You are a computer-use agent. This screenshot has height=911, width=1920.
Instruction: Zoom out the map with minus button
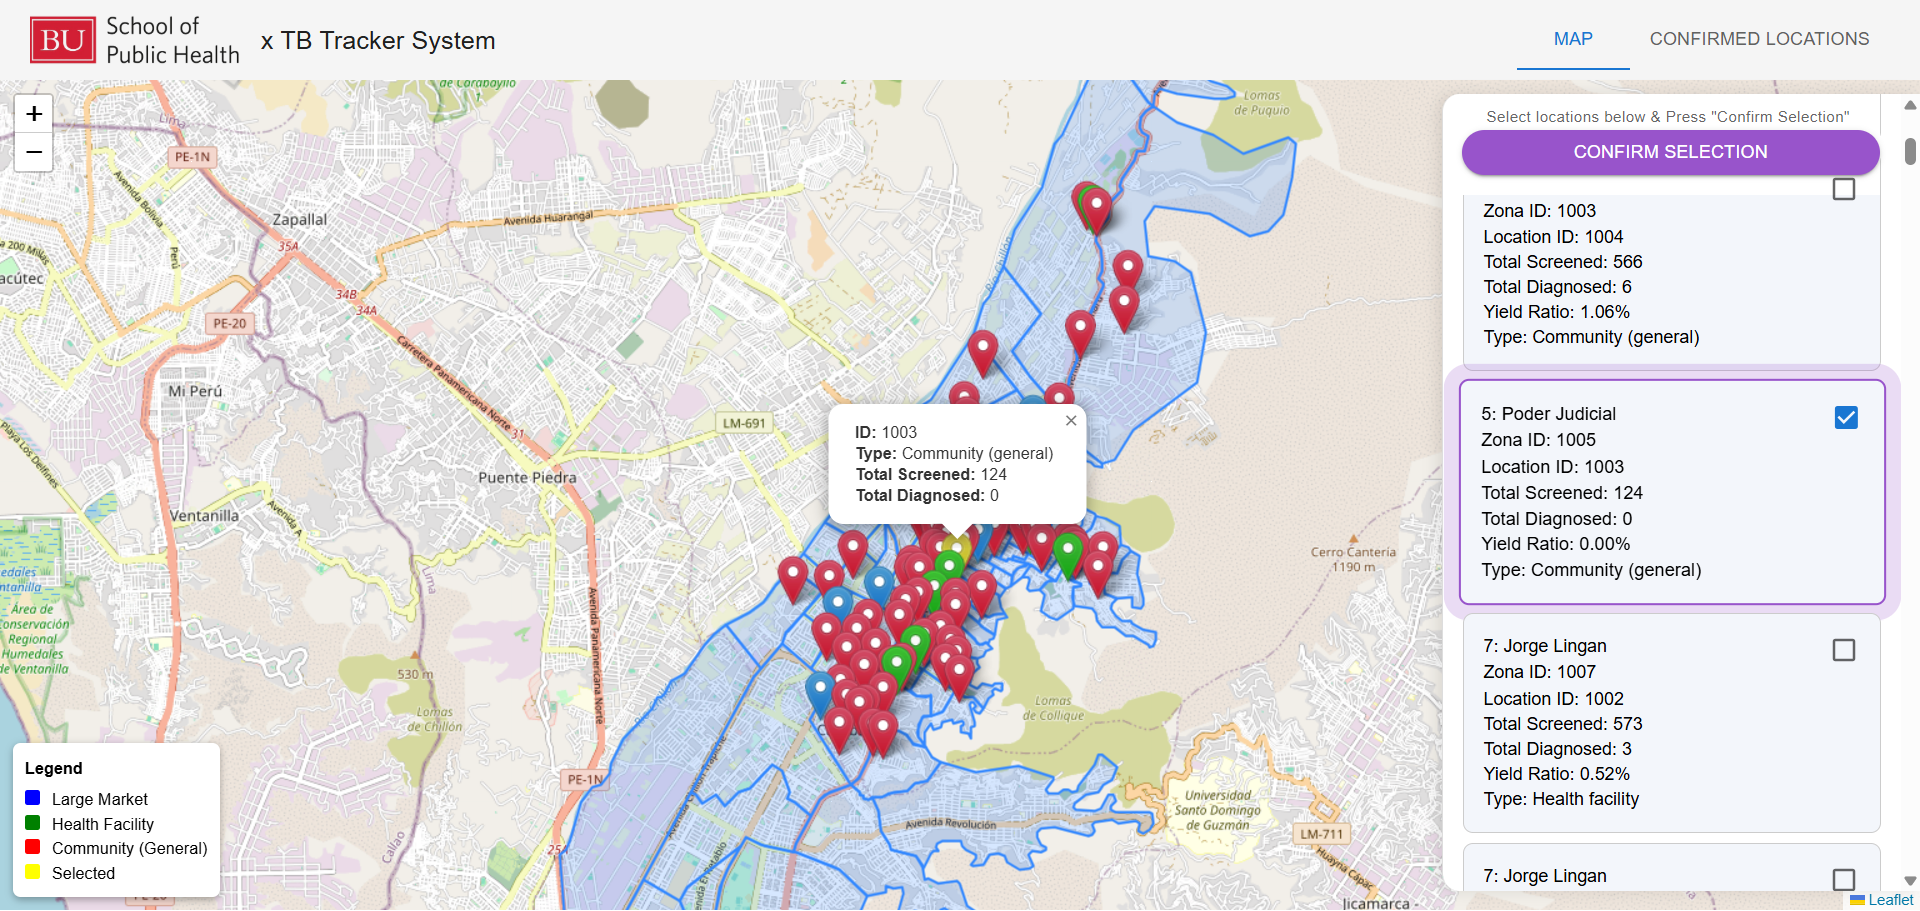point(34,152)
